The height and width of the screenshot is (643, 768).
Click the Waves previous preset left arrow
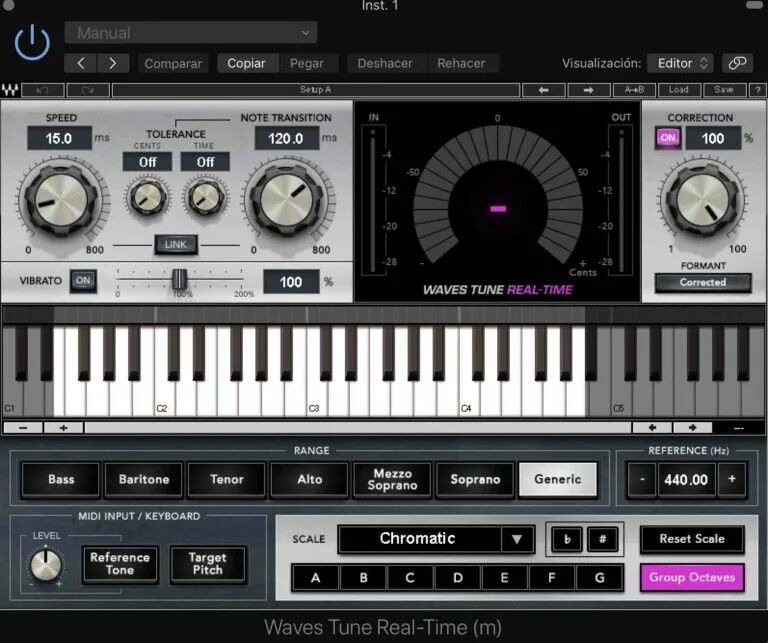coord(544,90)
